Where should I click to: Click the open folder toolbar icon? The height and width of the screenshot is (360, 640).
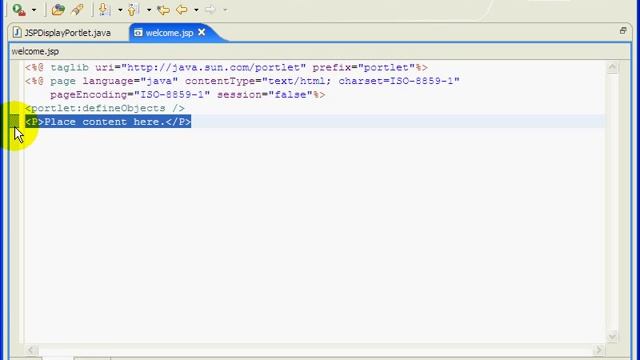(x=58, y=9)
